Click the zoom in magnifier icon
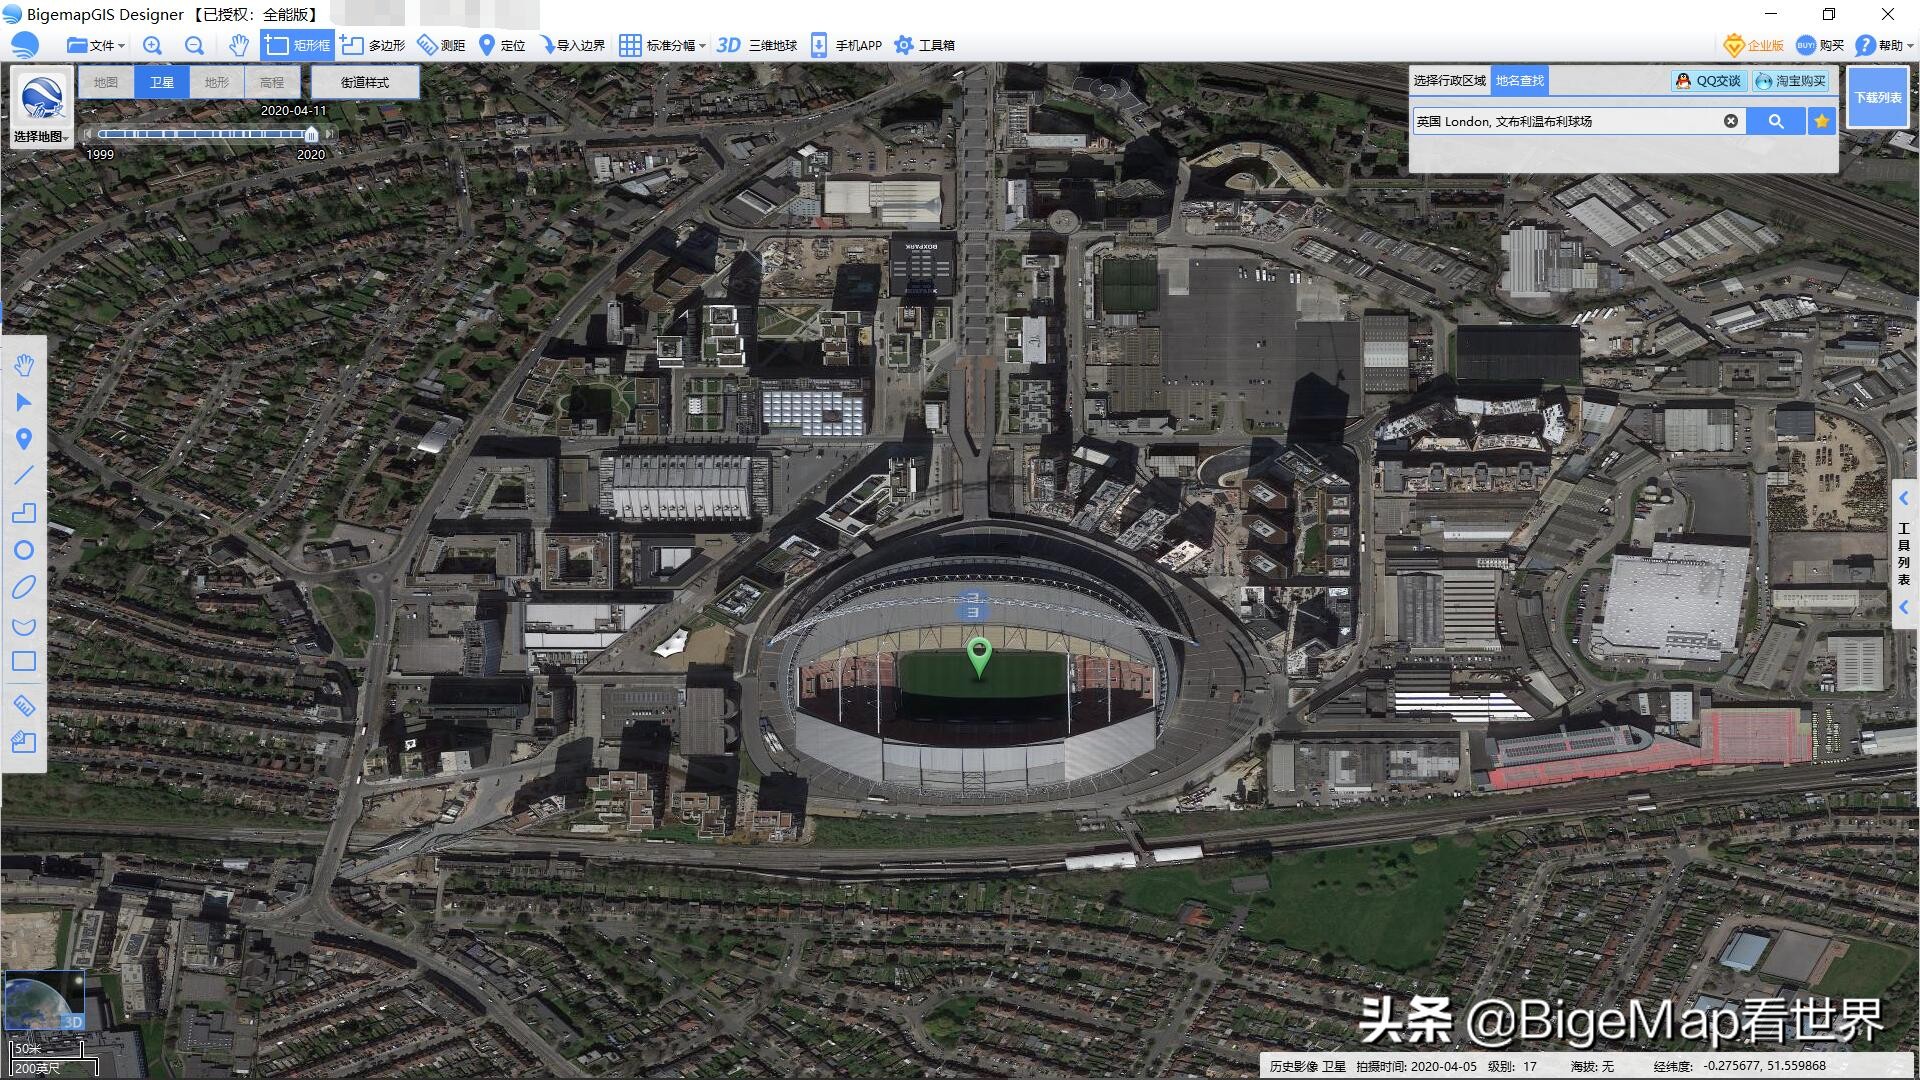The image size is (1920, 1080). [152, 45]
